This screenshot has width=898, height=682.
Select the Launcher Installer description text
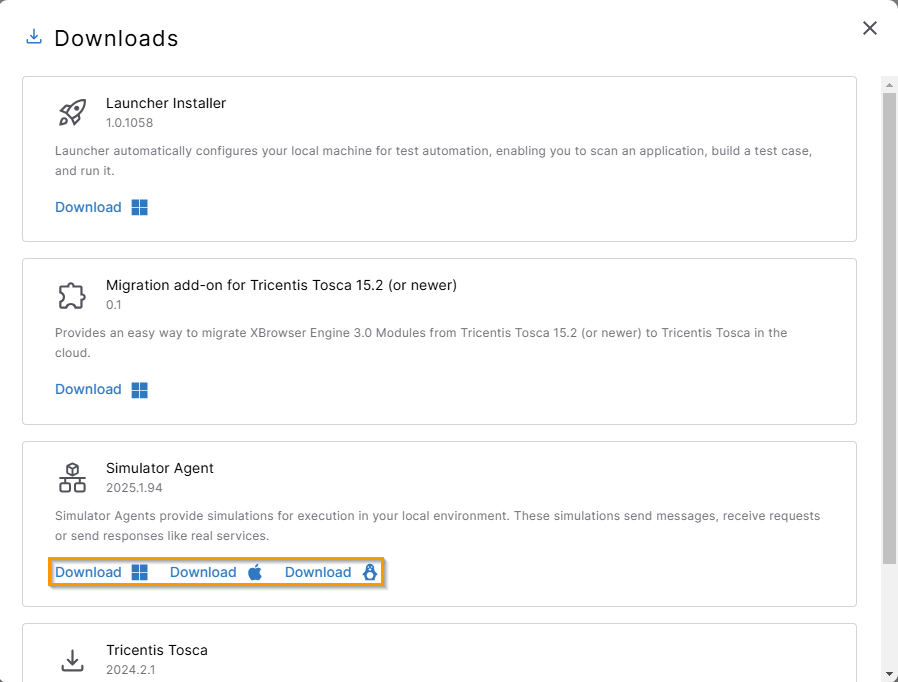[434, 161]
